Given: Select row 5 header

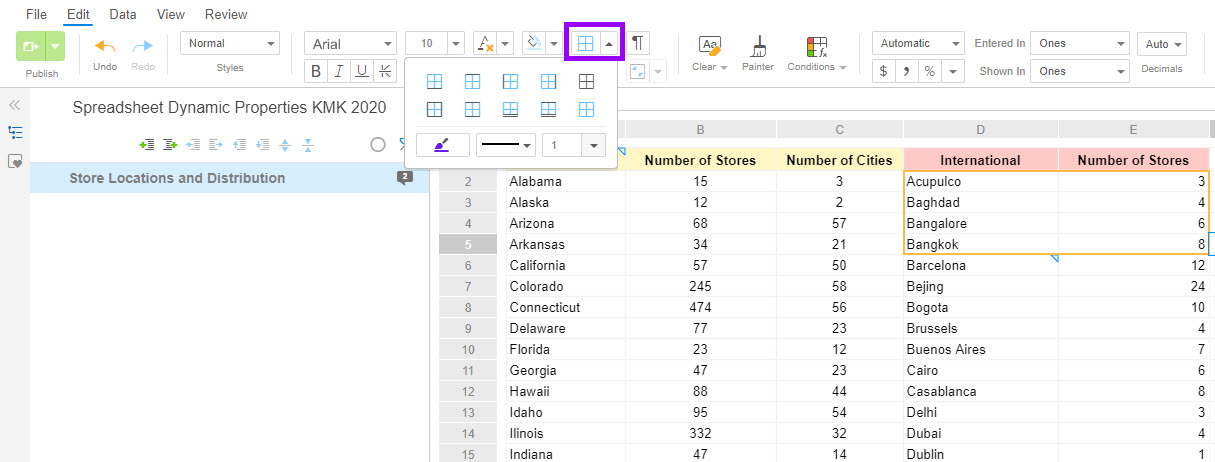Looking at the screenshot, I should point(467,244).
